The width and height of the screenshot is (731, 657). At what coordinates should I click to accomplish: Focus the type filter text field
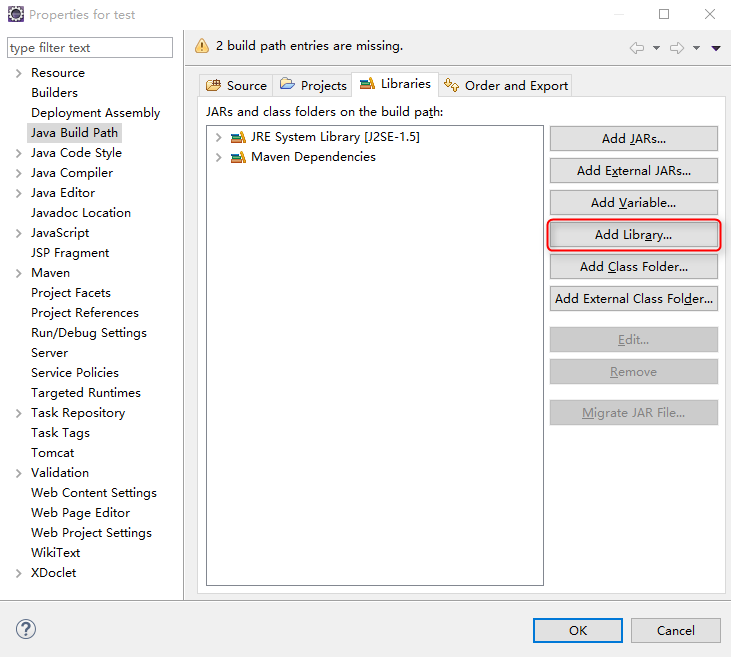coord(90,48)
